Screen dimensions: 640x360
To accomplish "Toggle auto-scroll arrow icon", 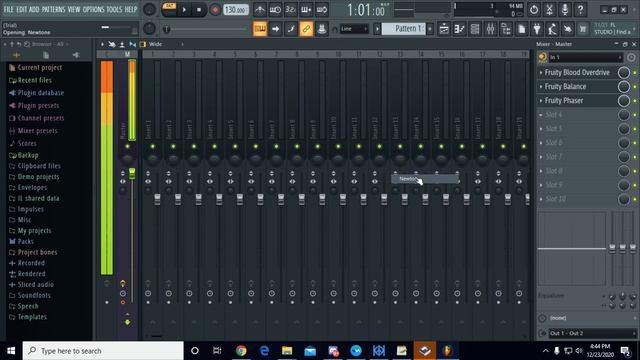I will point(276,29).
